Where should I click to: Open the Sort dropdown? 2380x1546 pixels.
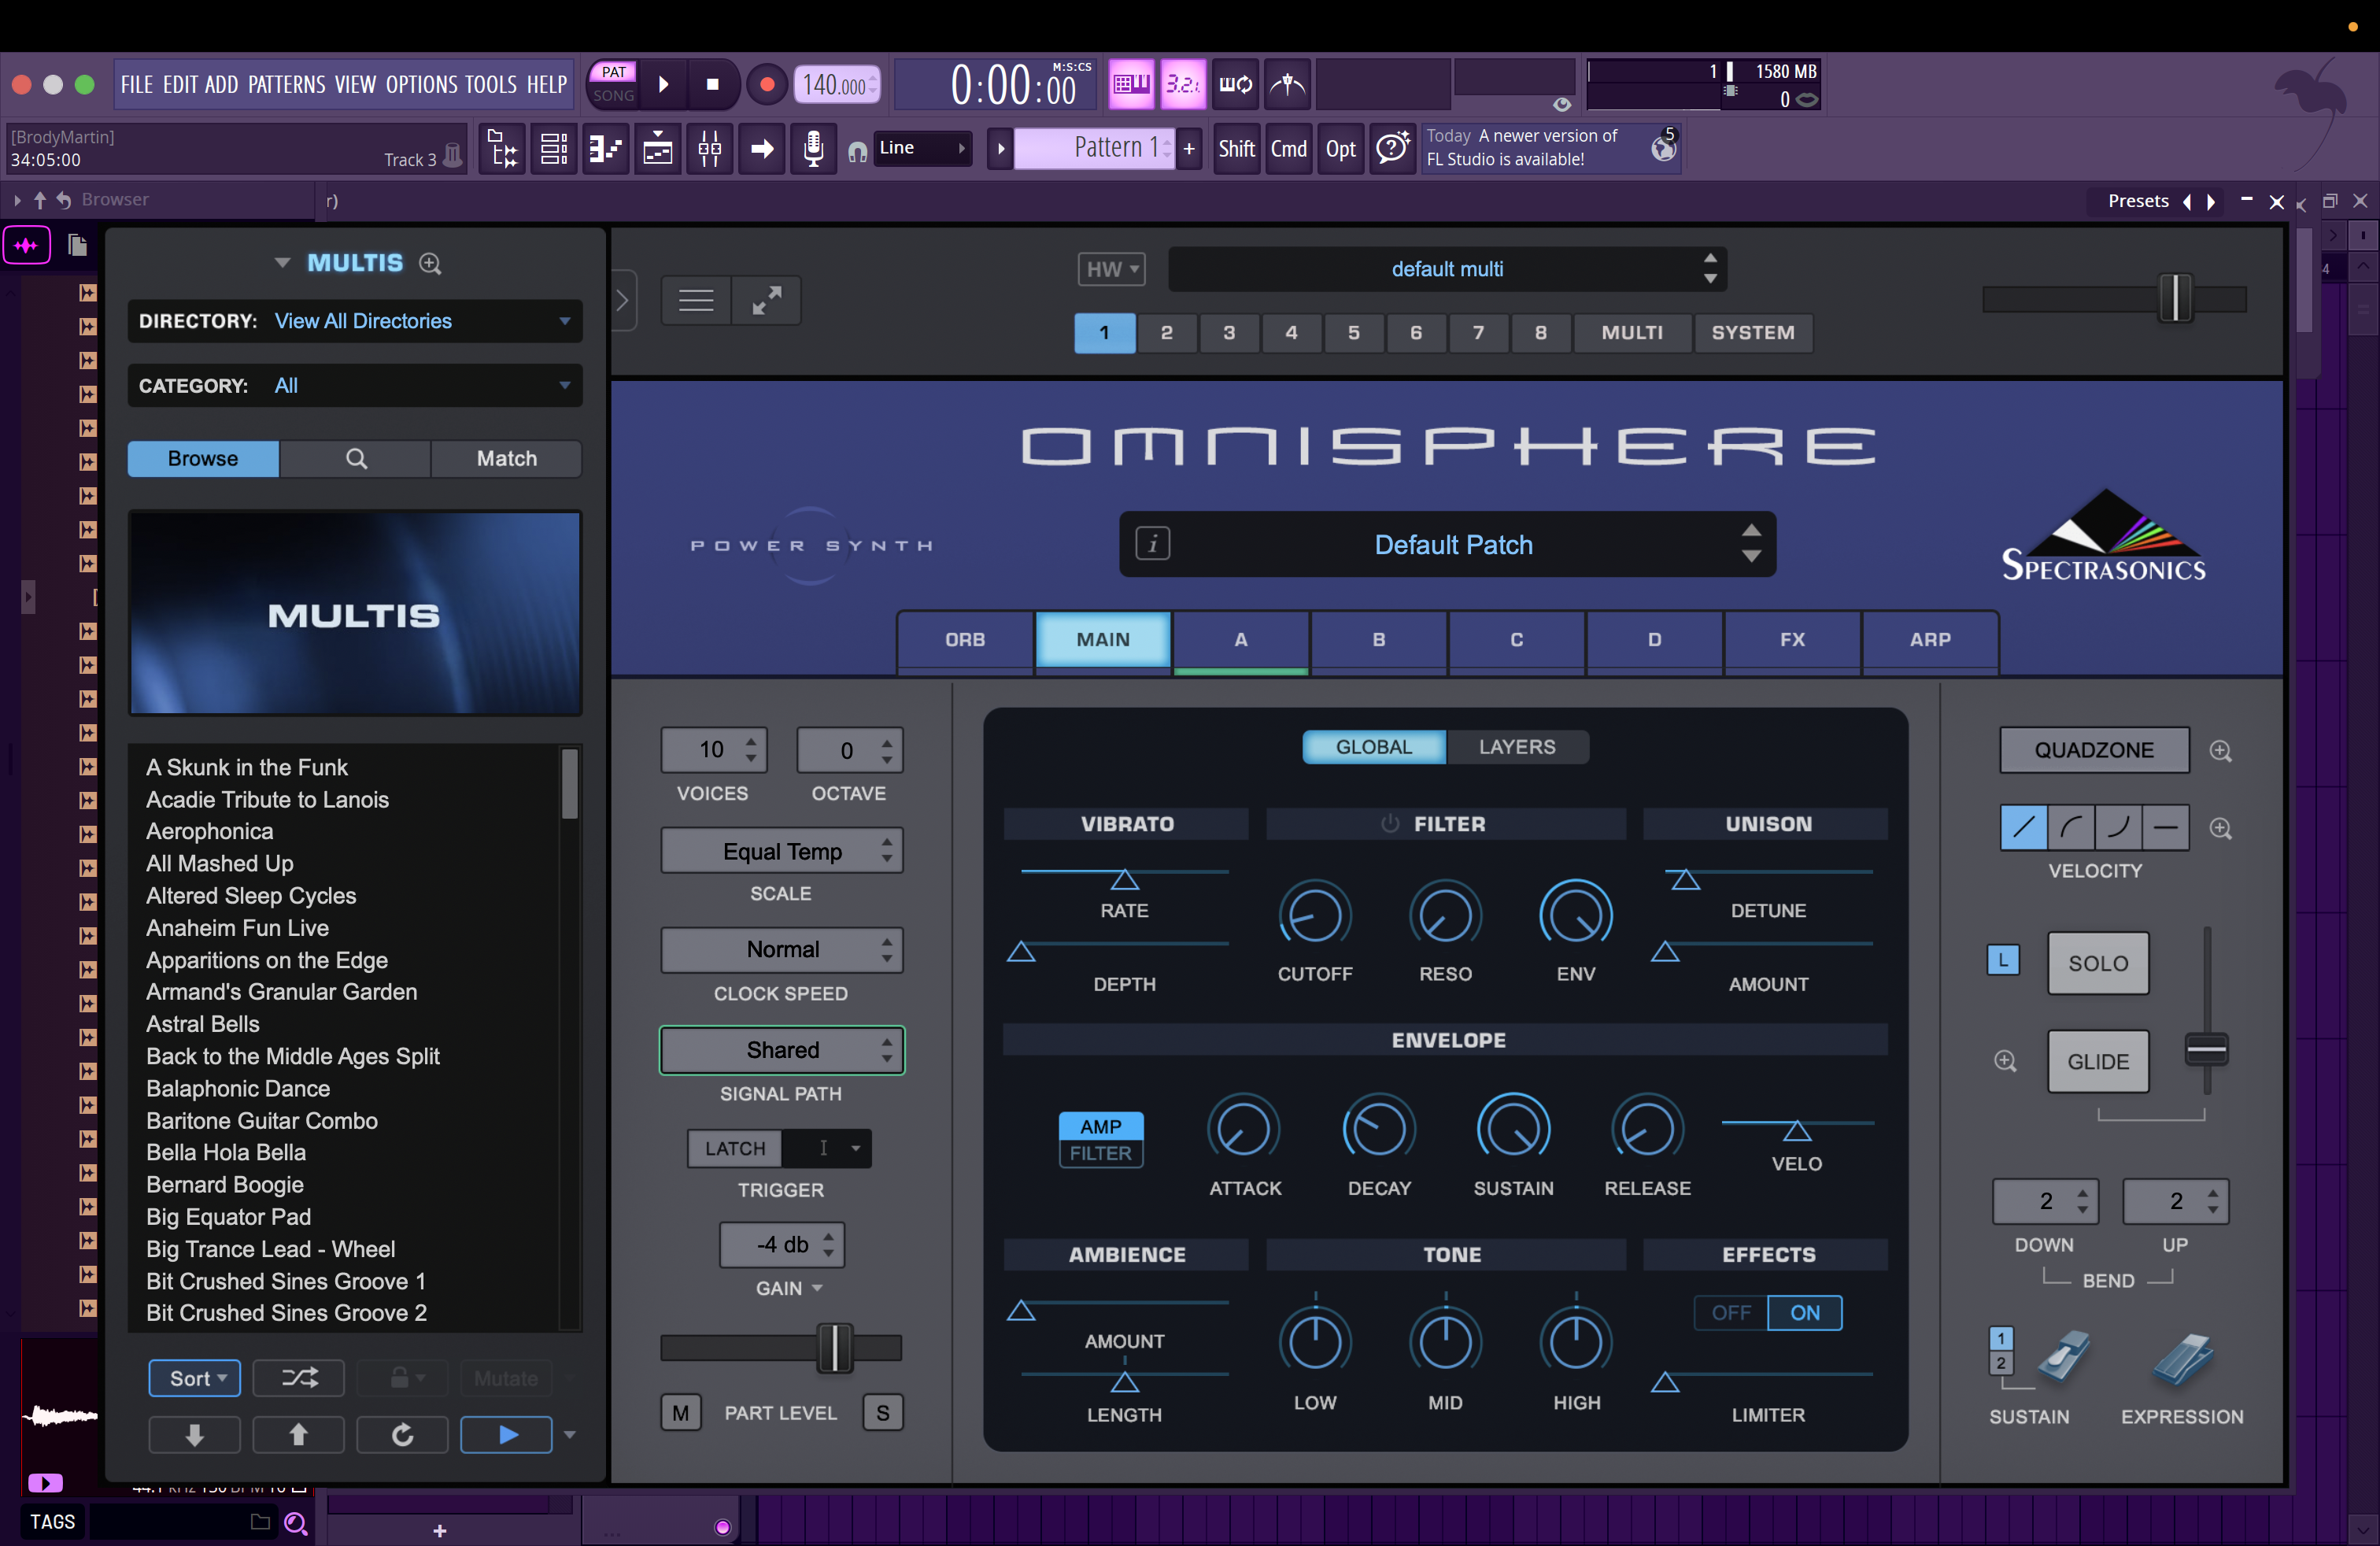[195, 1378]
